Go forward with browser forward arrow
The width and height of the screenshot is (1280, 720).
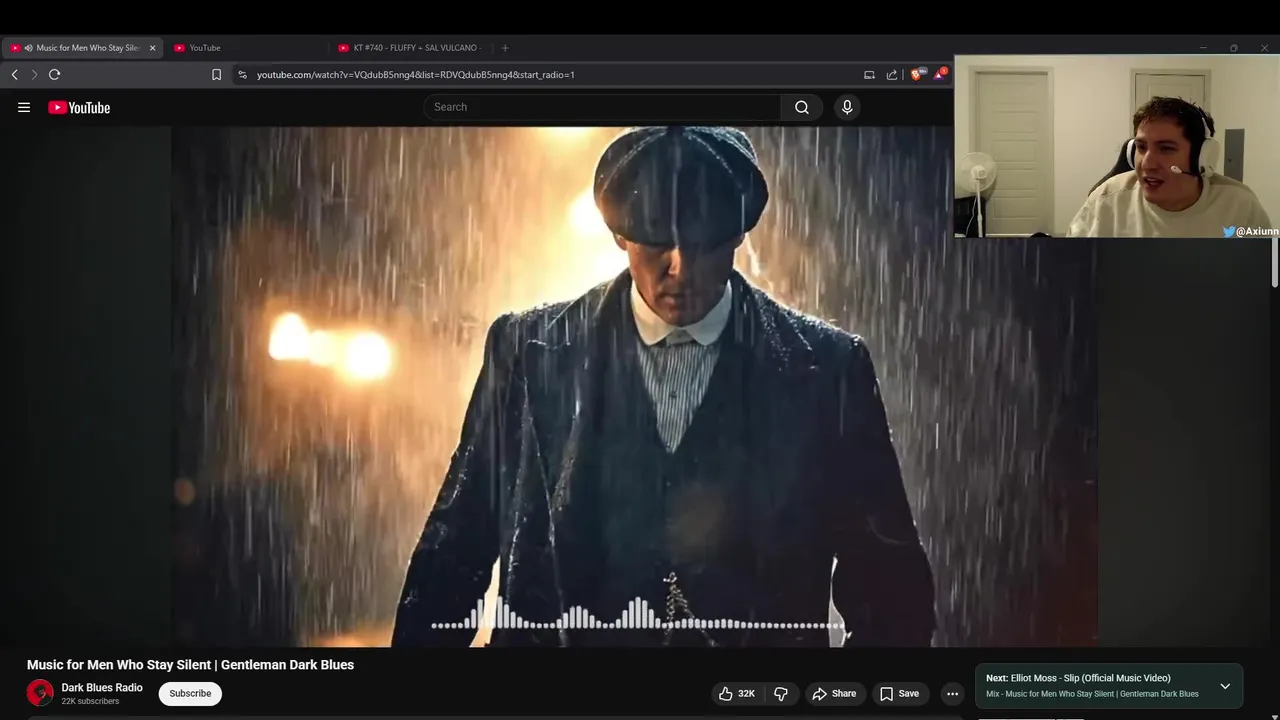(34, 74)
